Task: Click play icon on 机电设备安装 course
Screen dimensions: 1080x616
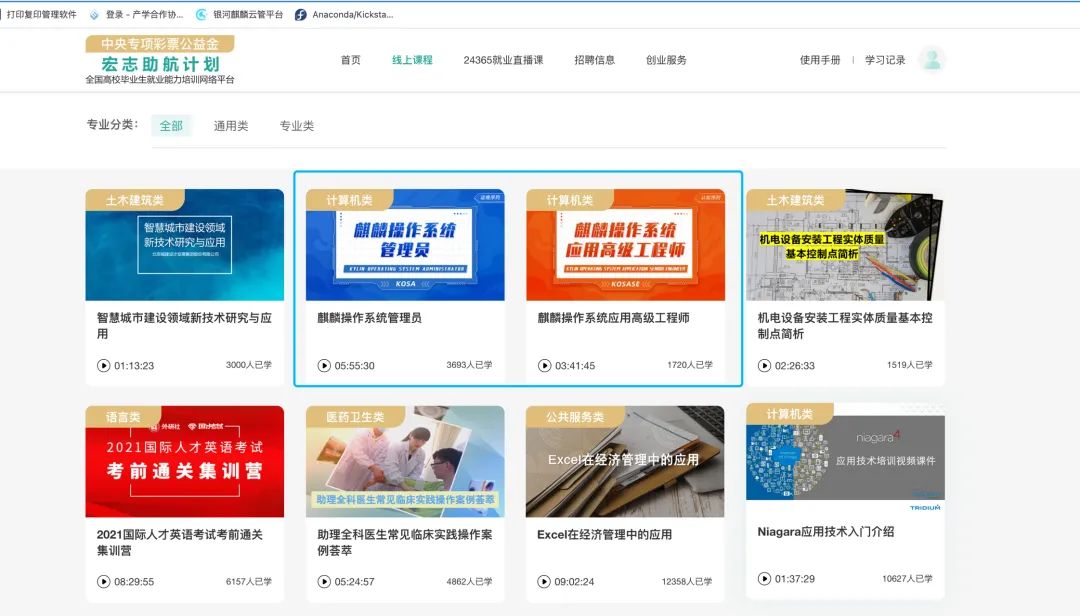Action: (765, 366)
